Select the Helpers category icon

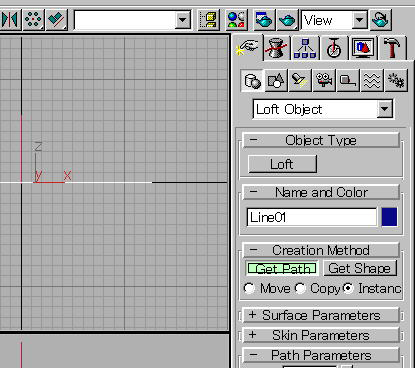coord(348,80)
